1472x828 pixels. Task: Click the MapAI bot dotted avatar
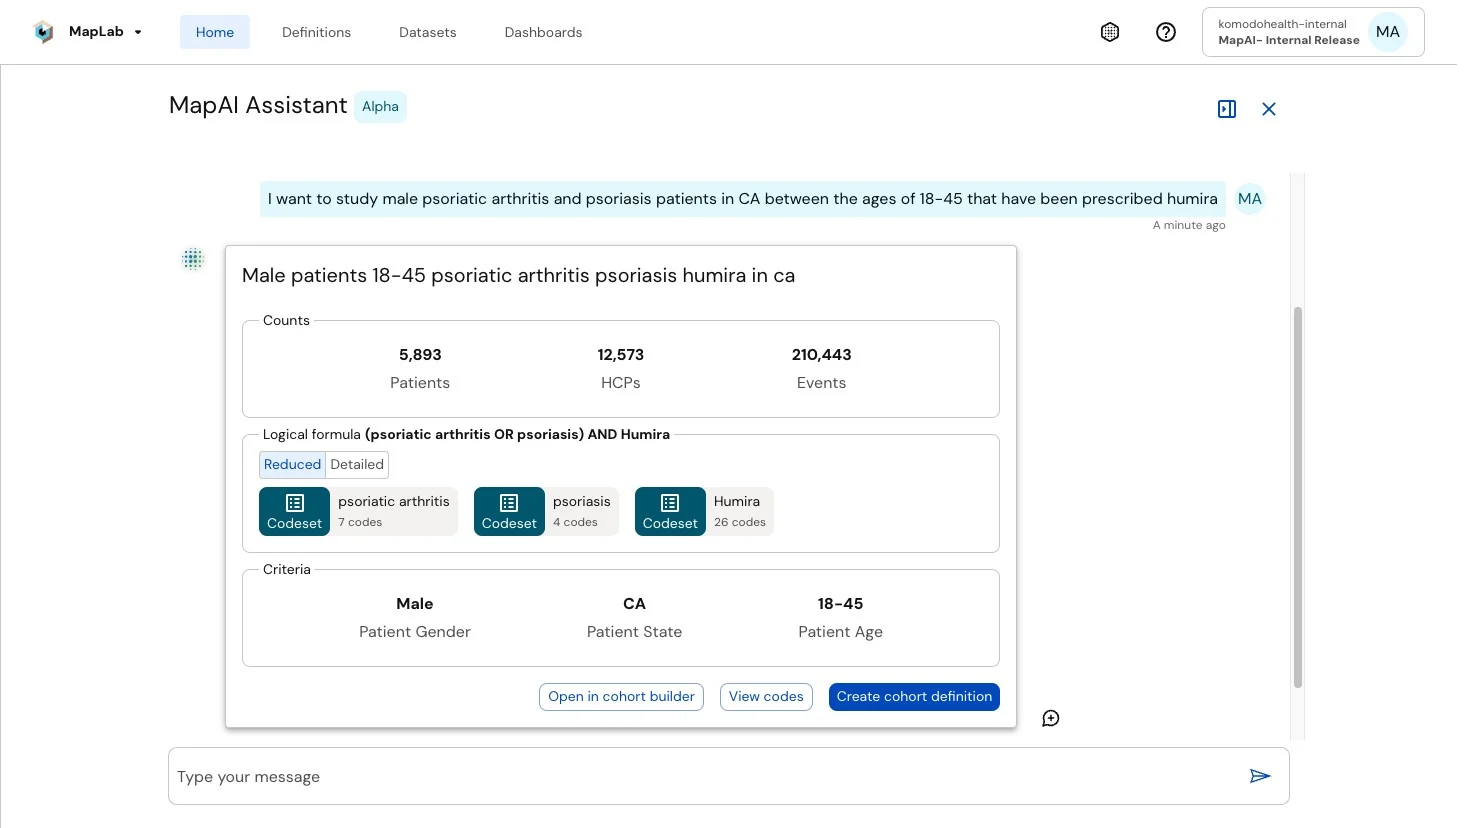tap(193, 260)
